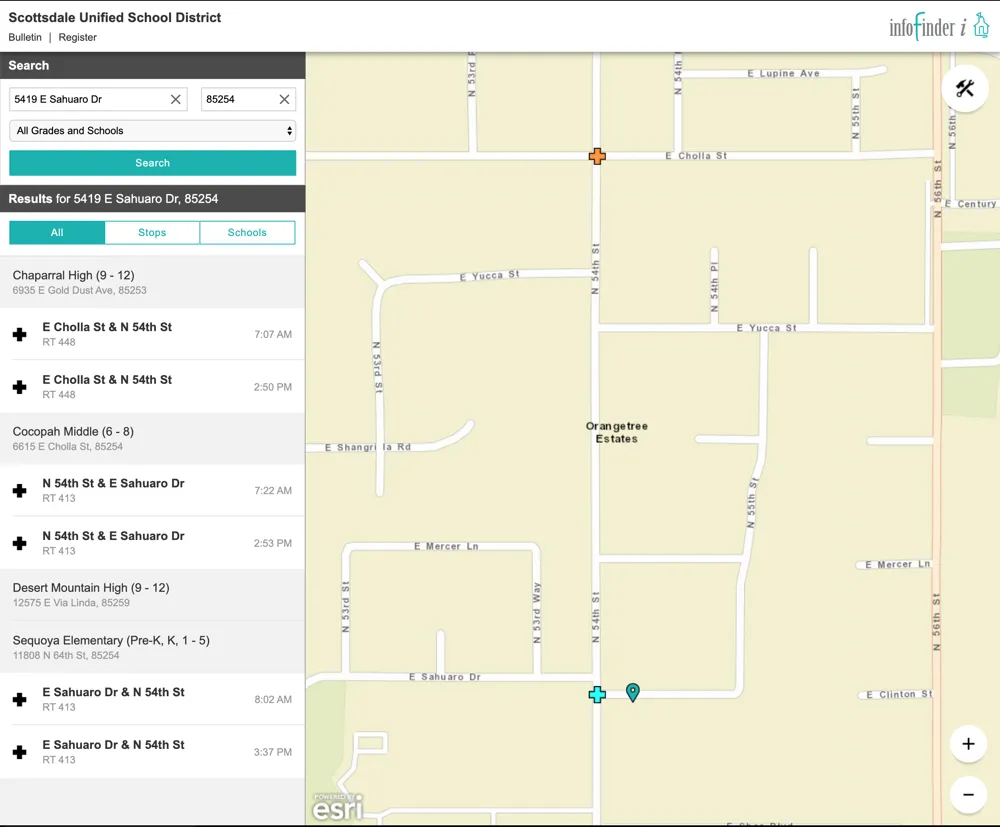This screenshot has width=1000, height=827.
Task: Select Chaparral High (9 - 12) school row
Action: [x=152, y=282]
